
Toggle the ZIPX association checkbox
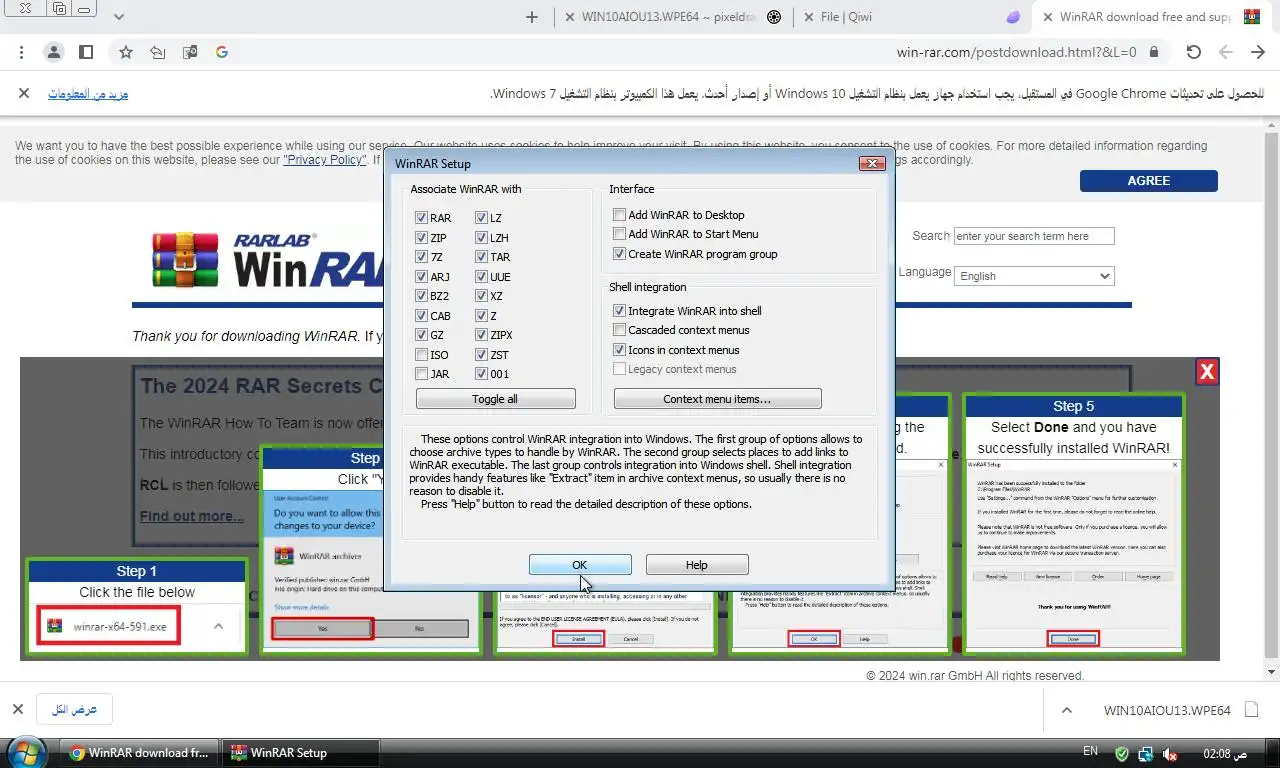tap(481, 335)
